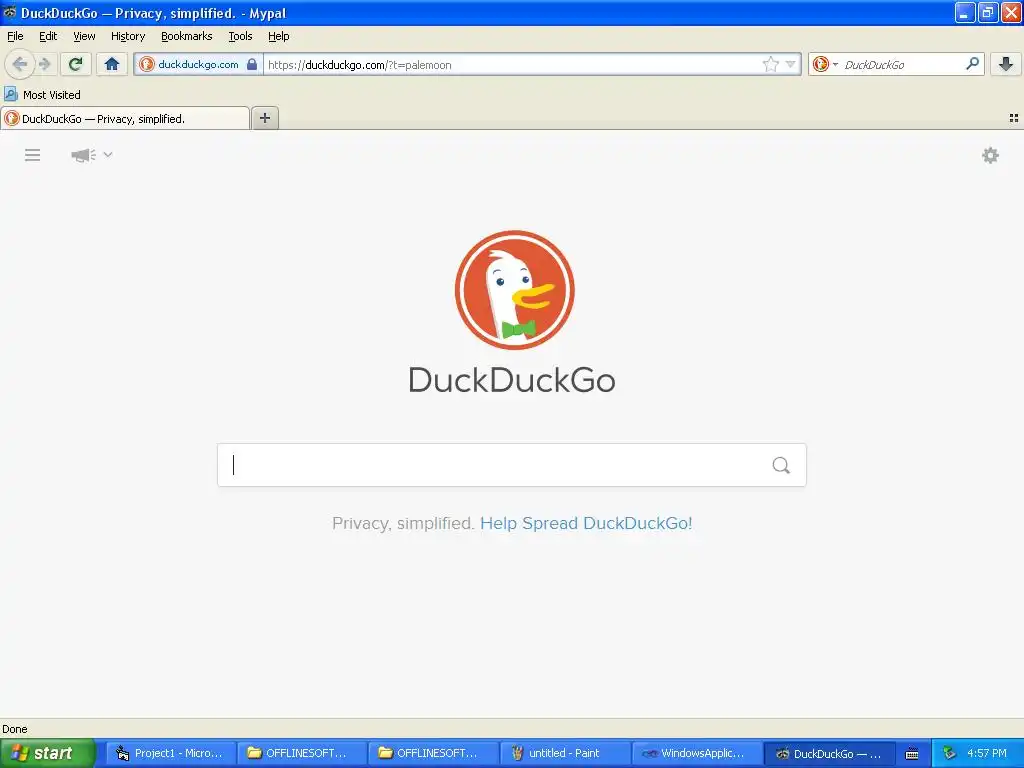Switch to untitled - Paint taskbar window
Viewport: 1024px width, 768px height.
[566, 753]
